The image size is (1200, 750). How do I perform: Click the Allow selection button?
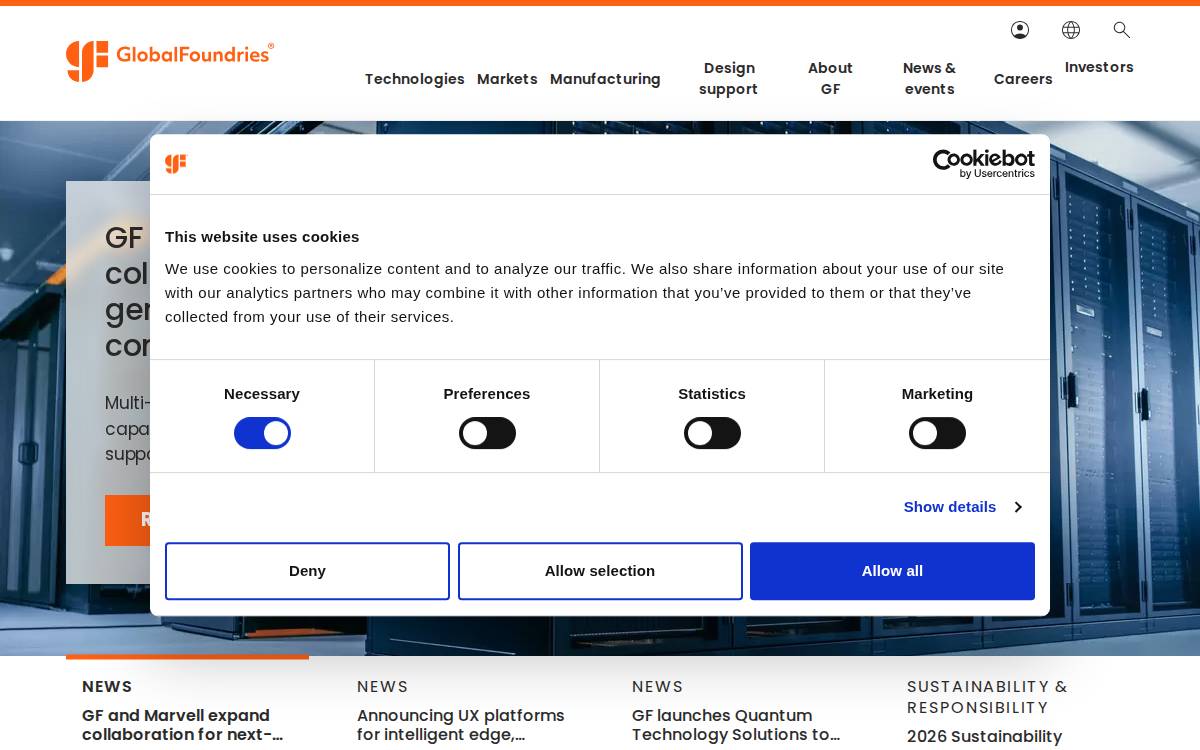[x=600, y=571]
